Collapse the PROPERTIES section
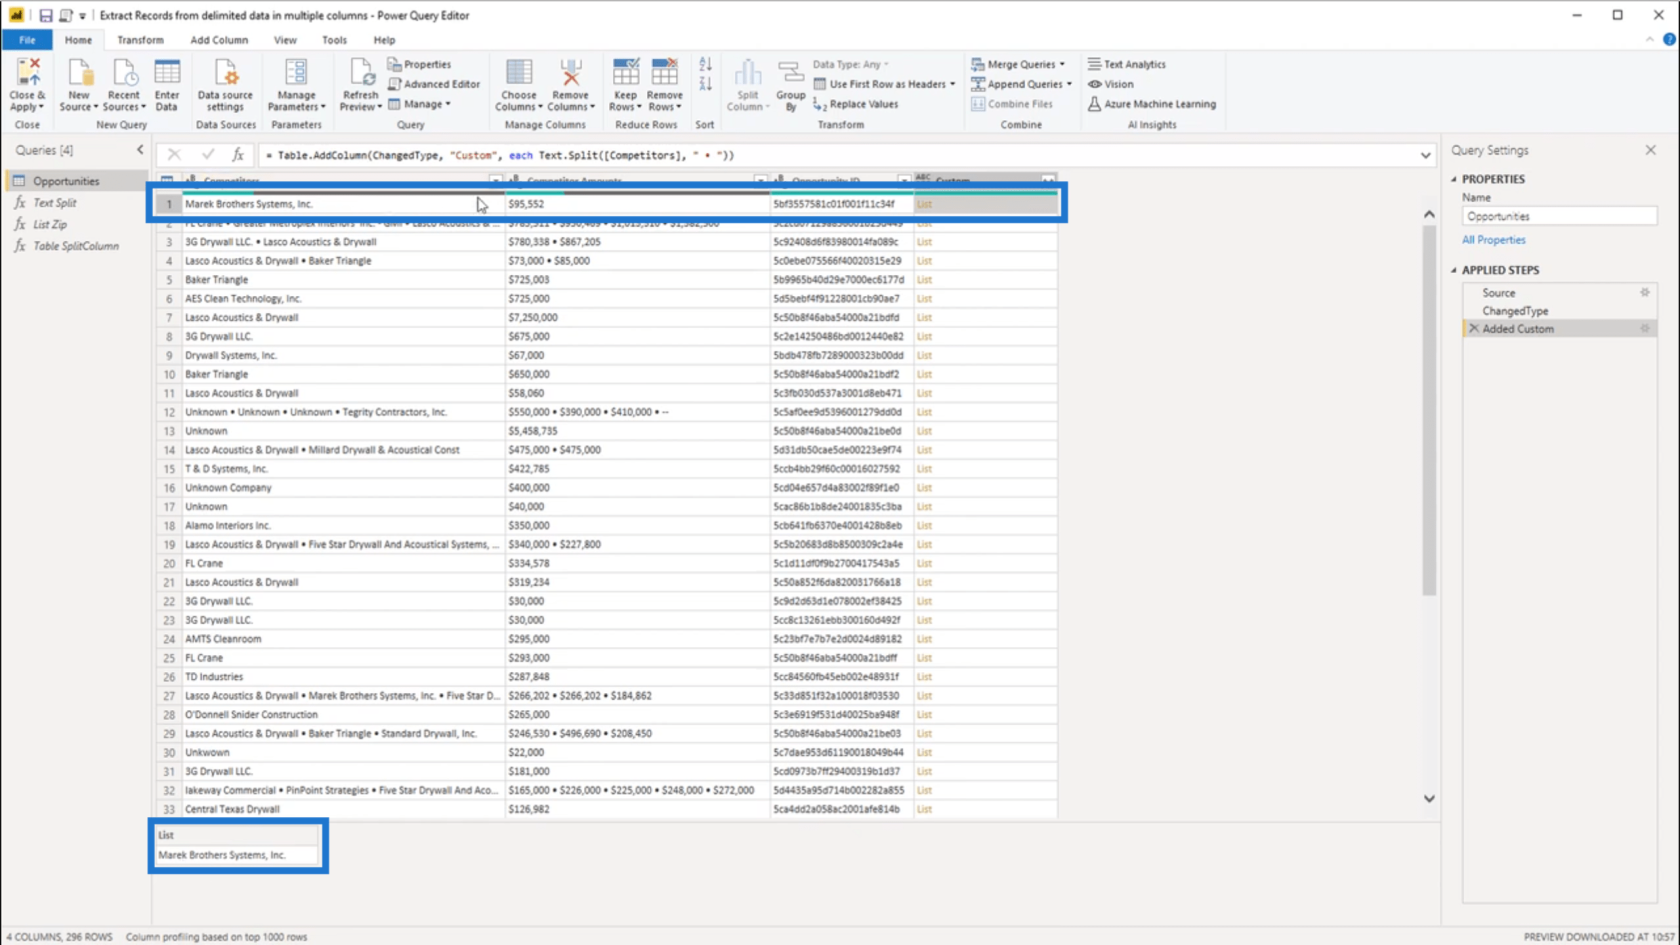The image size is (1680, 945). 1455,179
